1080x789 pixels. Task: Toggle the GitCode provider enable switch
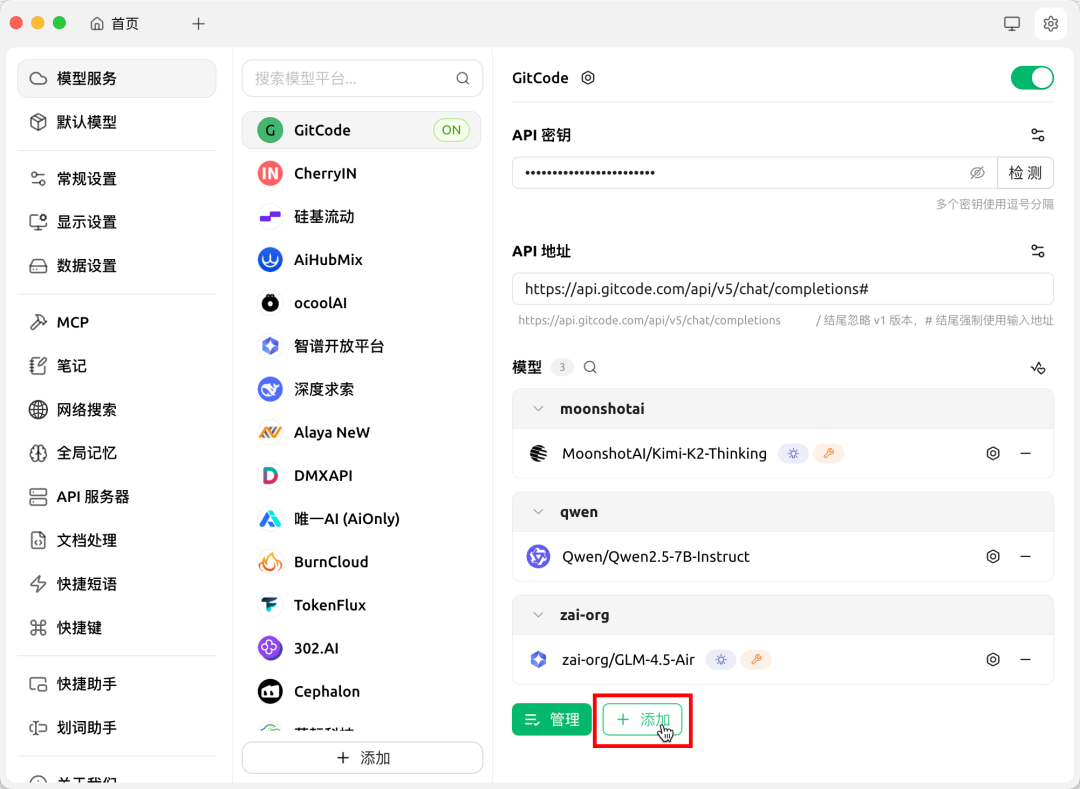click(1032, 78)
